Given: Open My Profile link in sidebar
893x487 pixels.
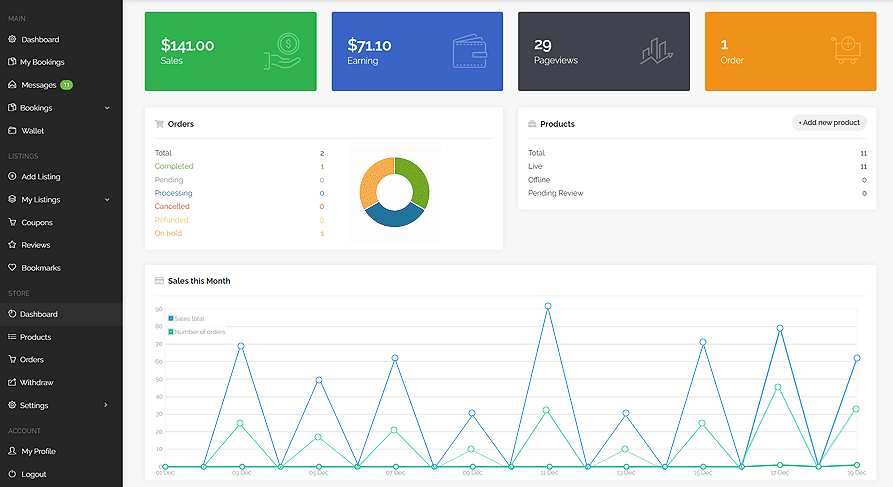Looking at the screenshot, I should (x=38, y=451).
